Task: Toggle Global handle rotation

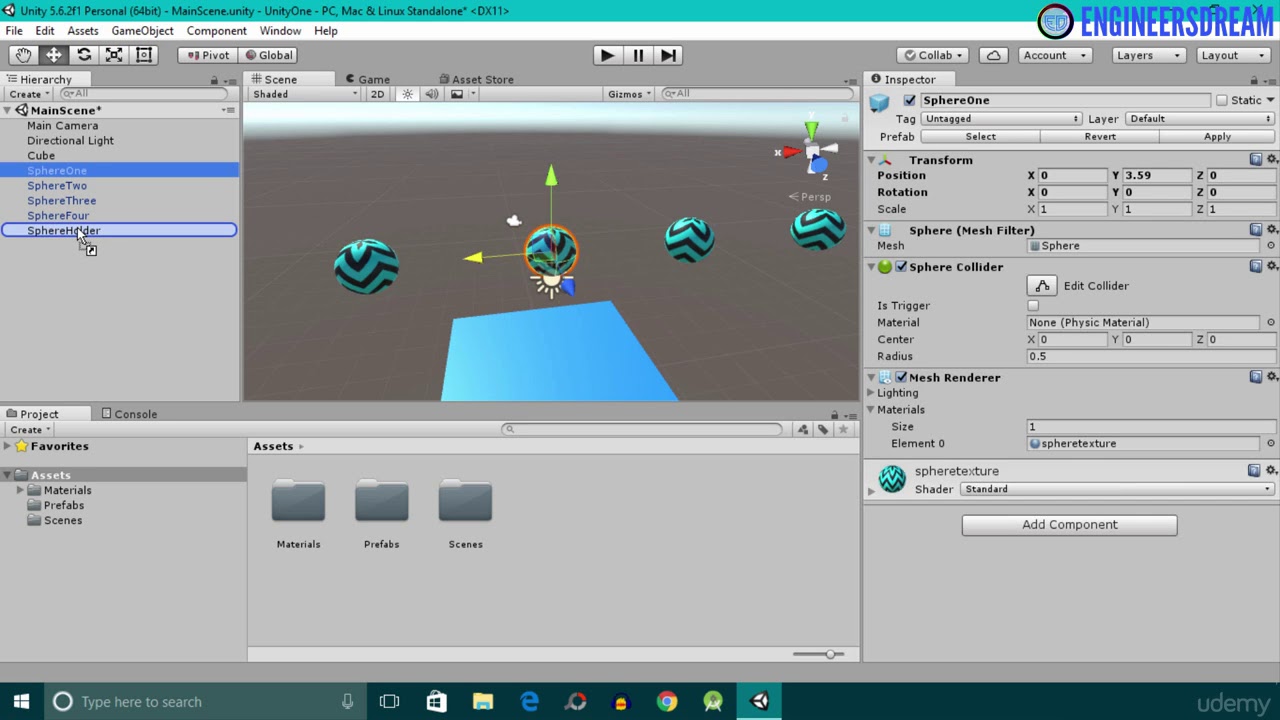Action: click(268, 55)
